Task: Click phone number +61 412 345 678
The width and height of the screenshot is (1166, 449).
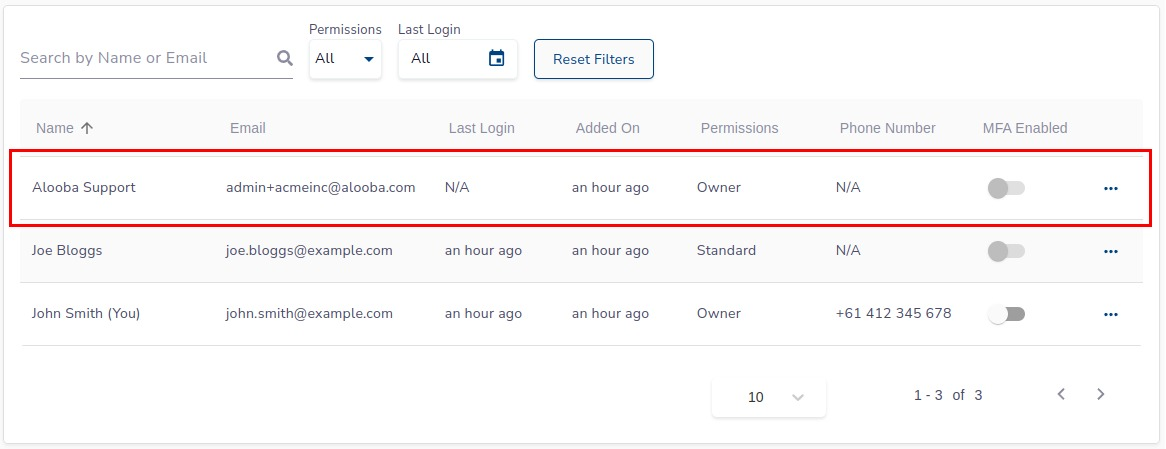Action: [894, 314]
